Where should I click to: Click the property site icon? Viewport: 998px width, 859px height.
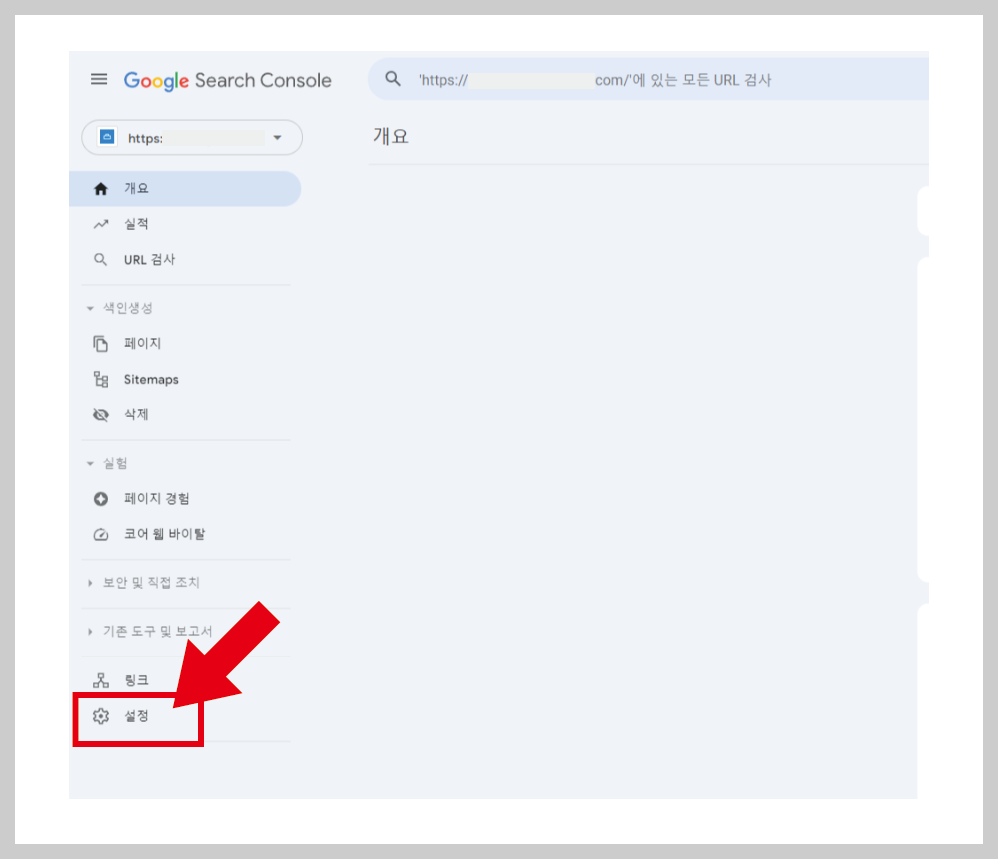pos(107,137)
